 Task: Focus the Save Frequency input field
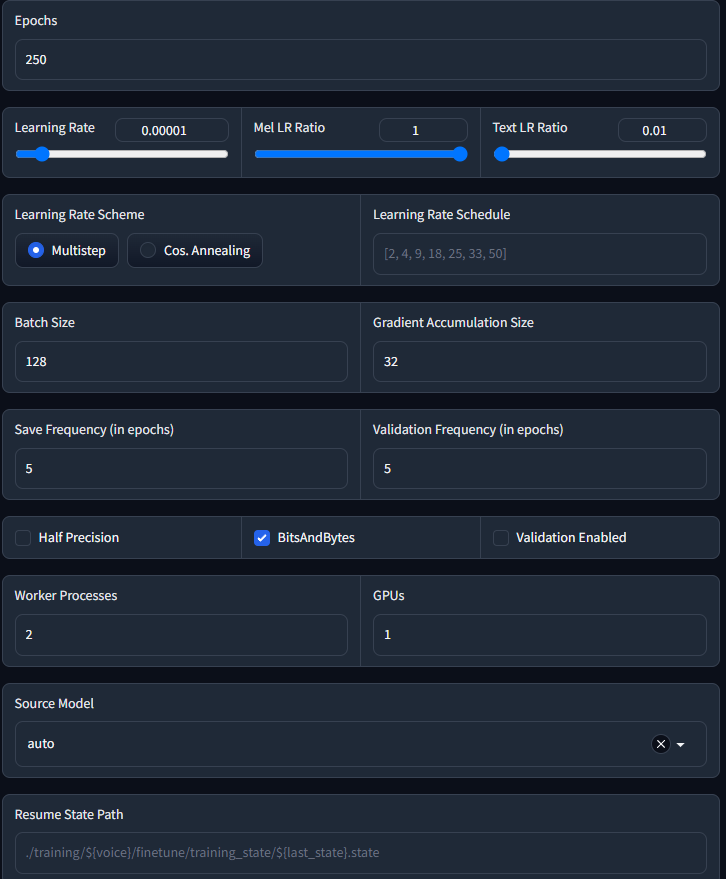click(x=181, y=469)
